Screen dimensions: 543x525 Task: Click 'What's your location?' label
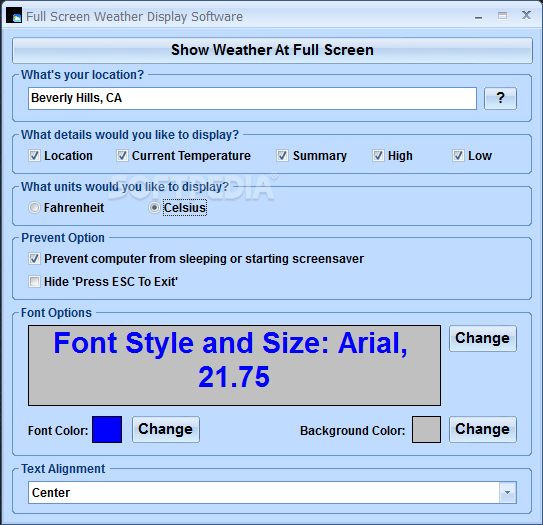[82, 75]
